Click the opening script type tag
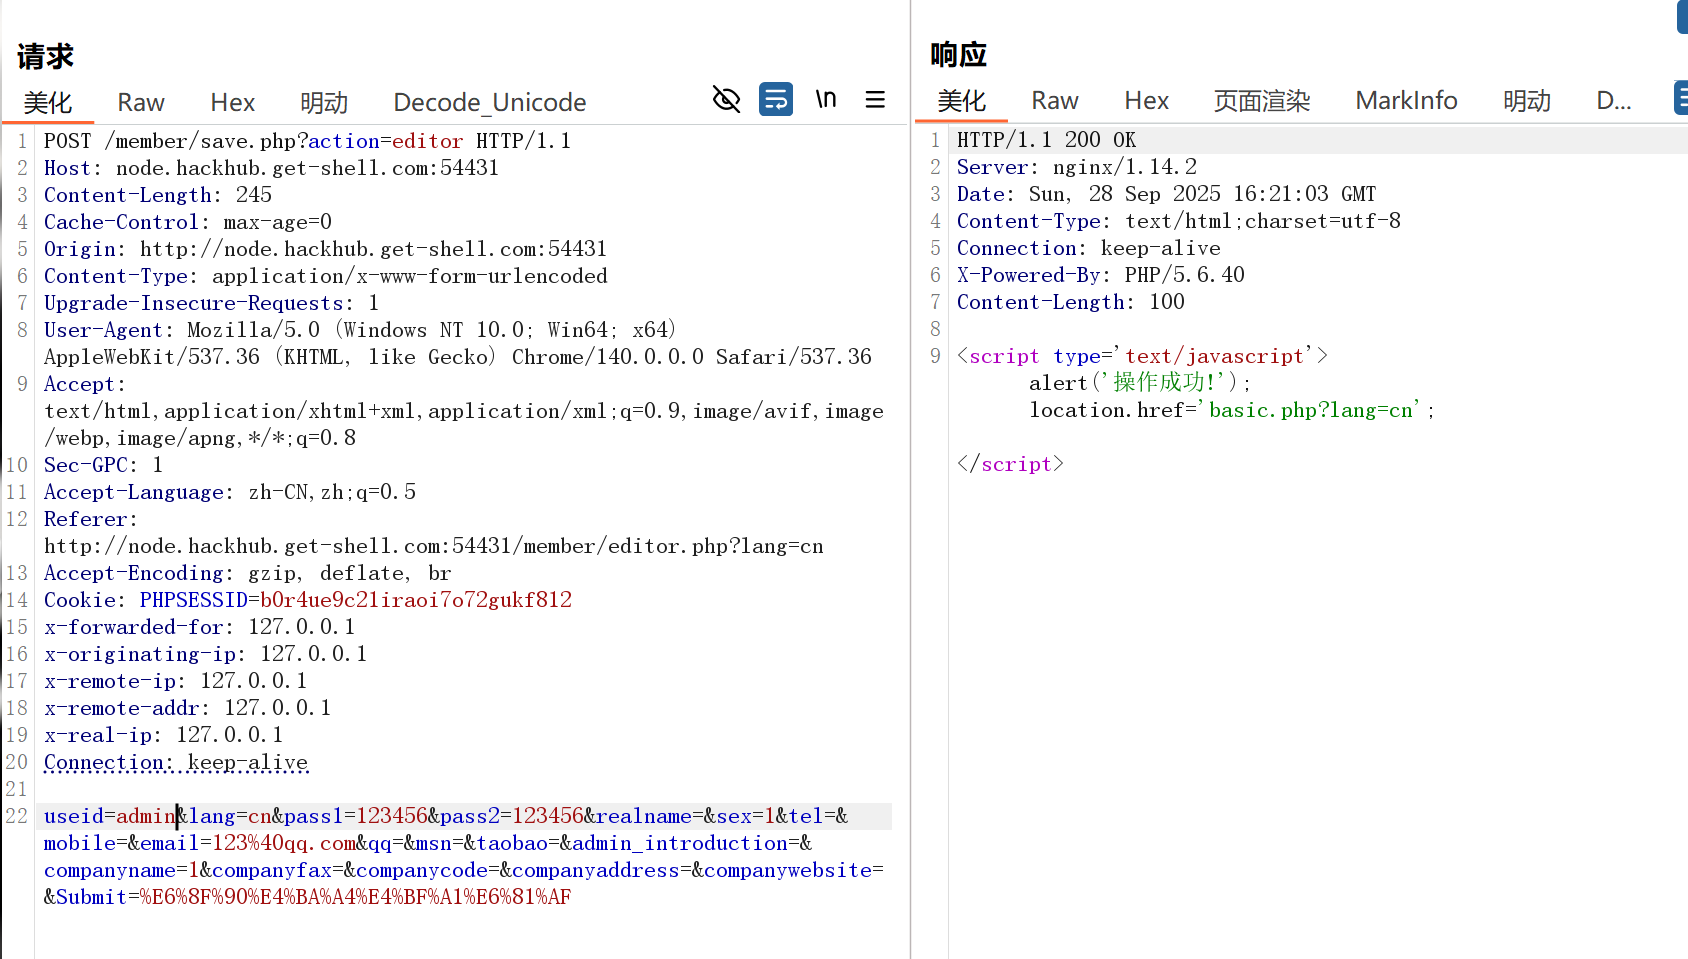Viewport: 1688px width, 959px height. click(x=1142, y=356)
